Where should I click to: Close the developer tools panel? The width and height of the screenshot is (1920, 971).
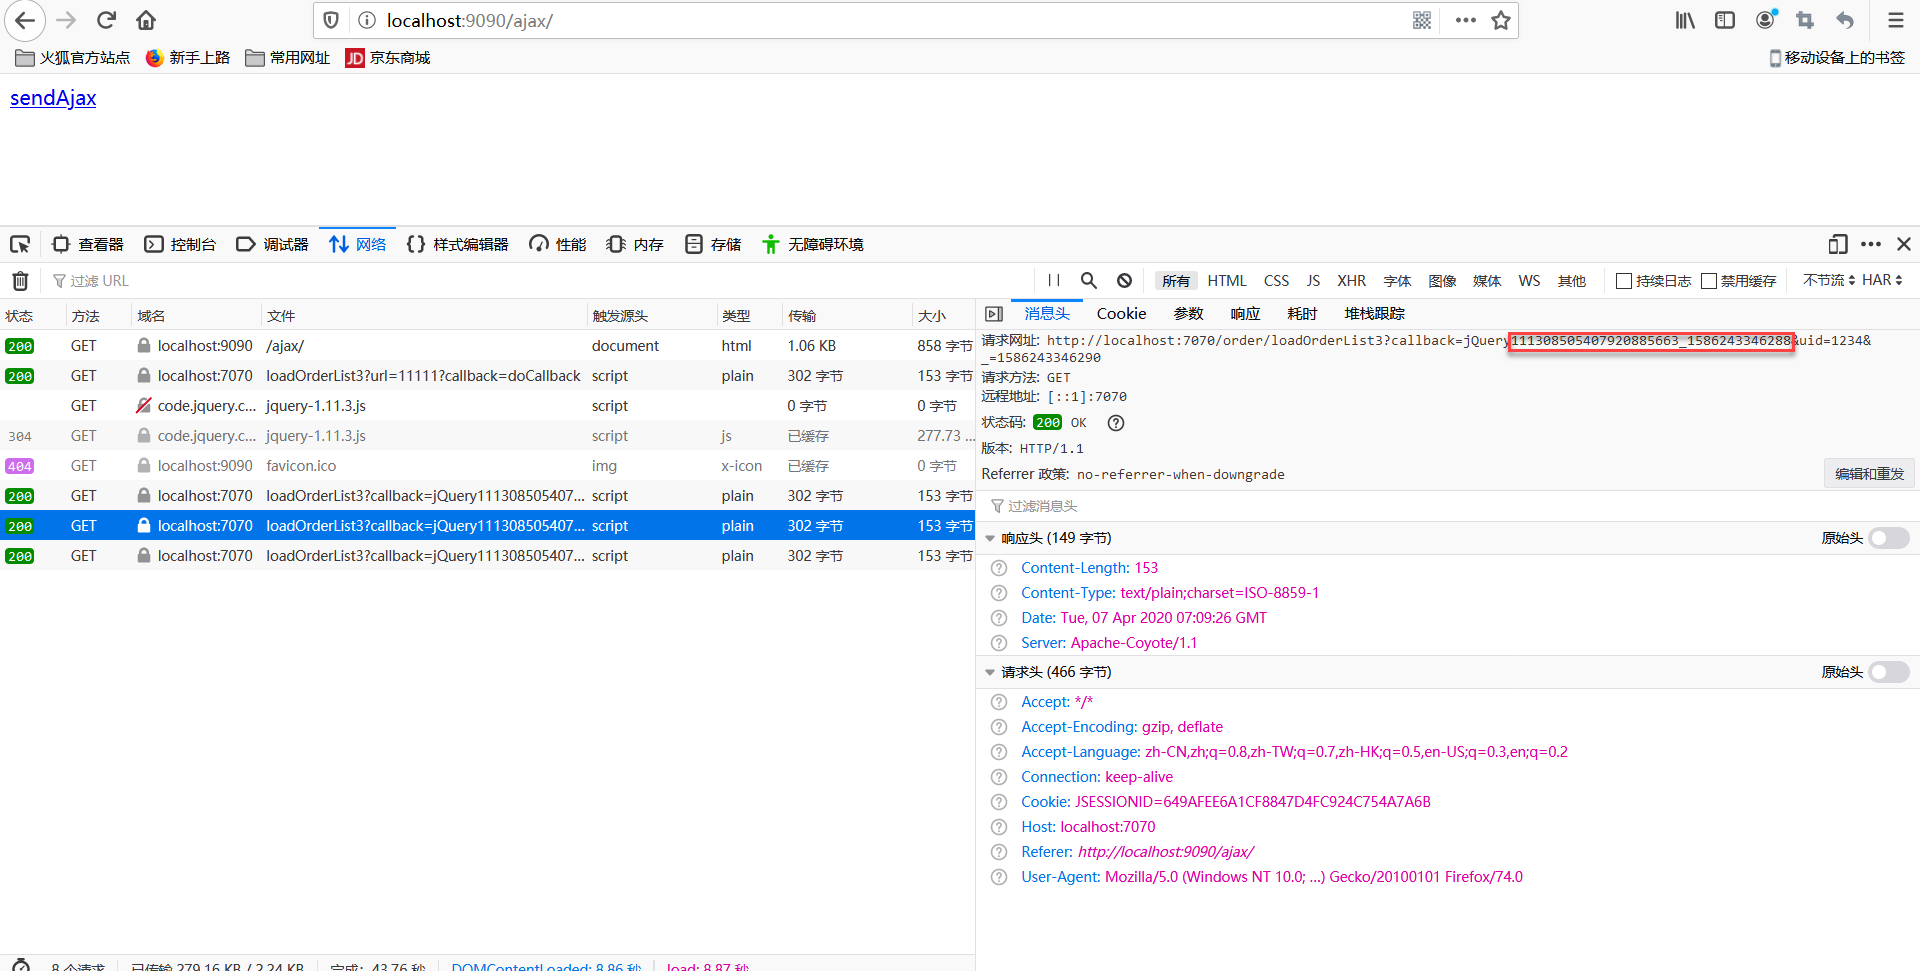click(x=1904, y=244)
